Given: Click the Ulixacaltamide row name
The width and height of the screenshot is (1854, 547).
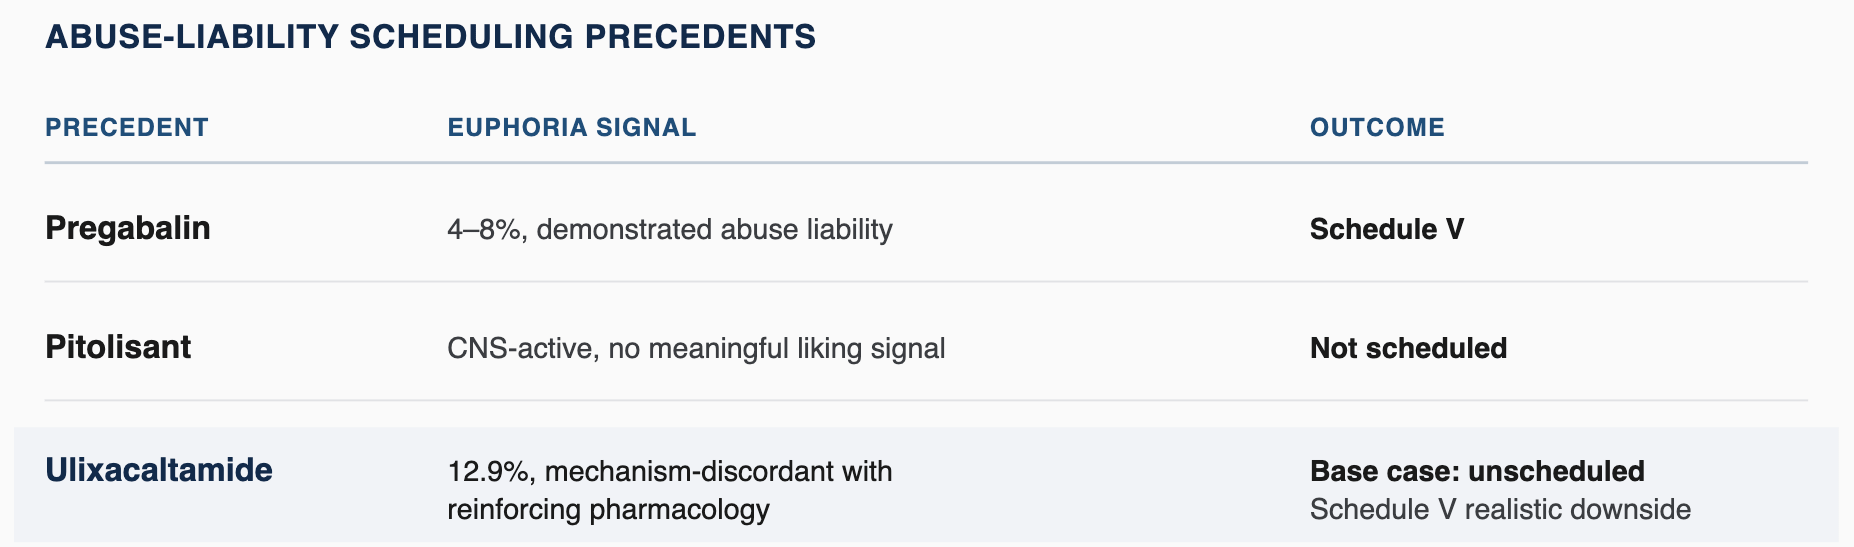Looking at the screenshot, I should coord(159,470).
